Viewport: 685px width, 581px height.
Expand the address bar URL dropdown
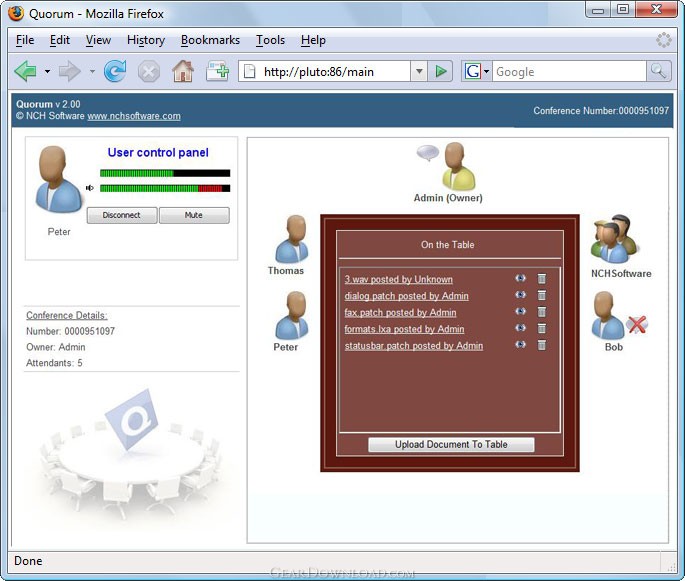(x=419, y=72)
